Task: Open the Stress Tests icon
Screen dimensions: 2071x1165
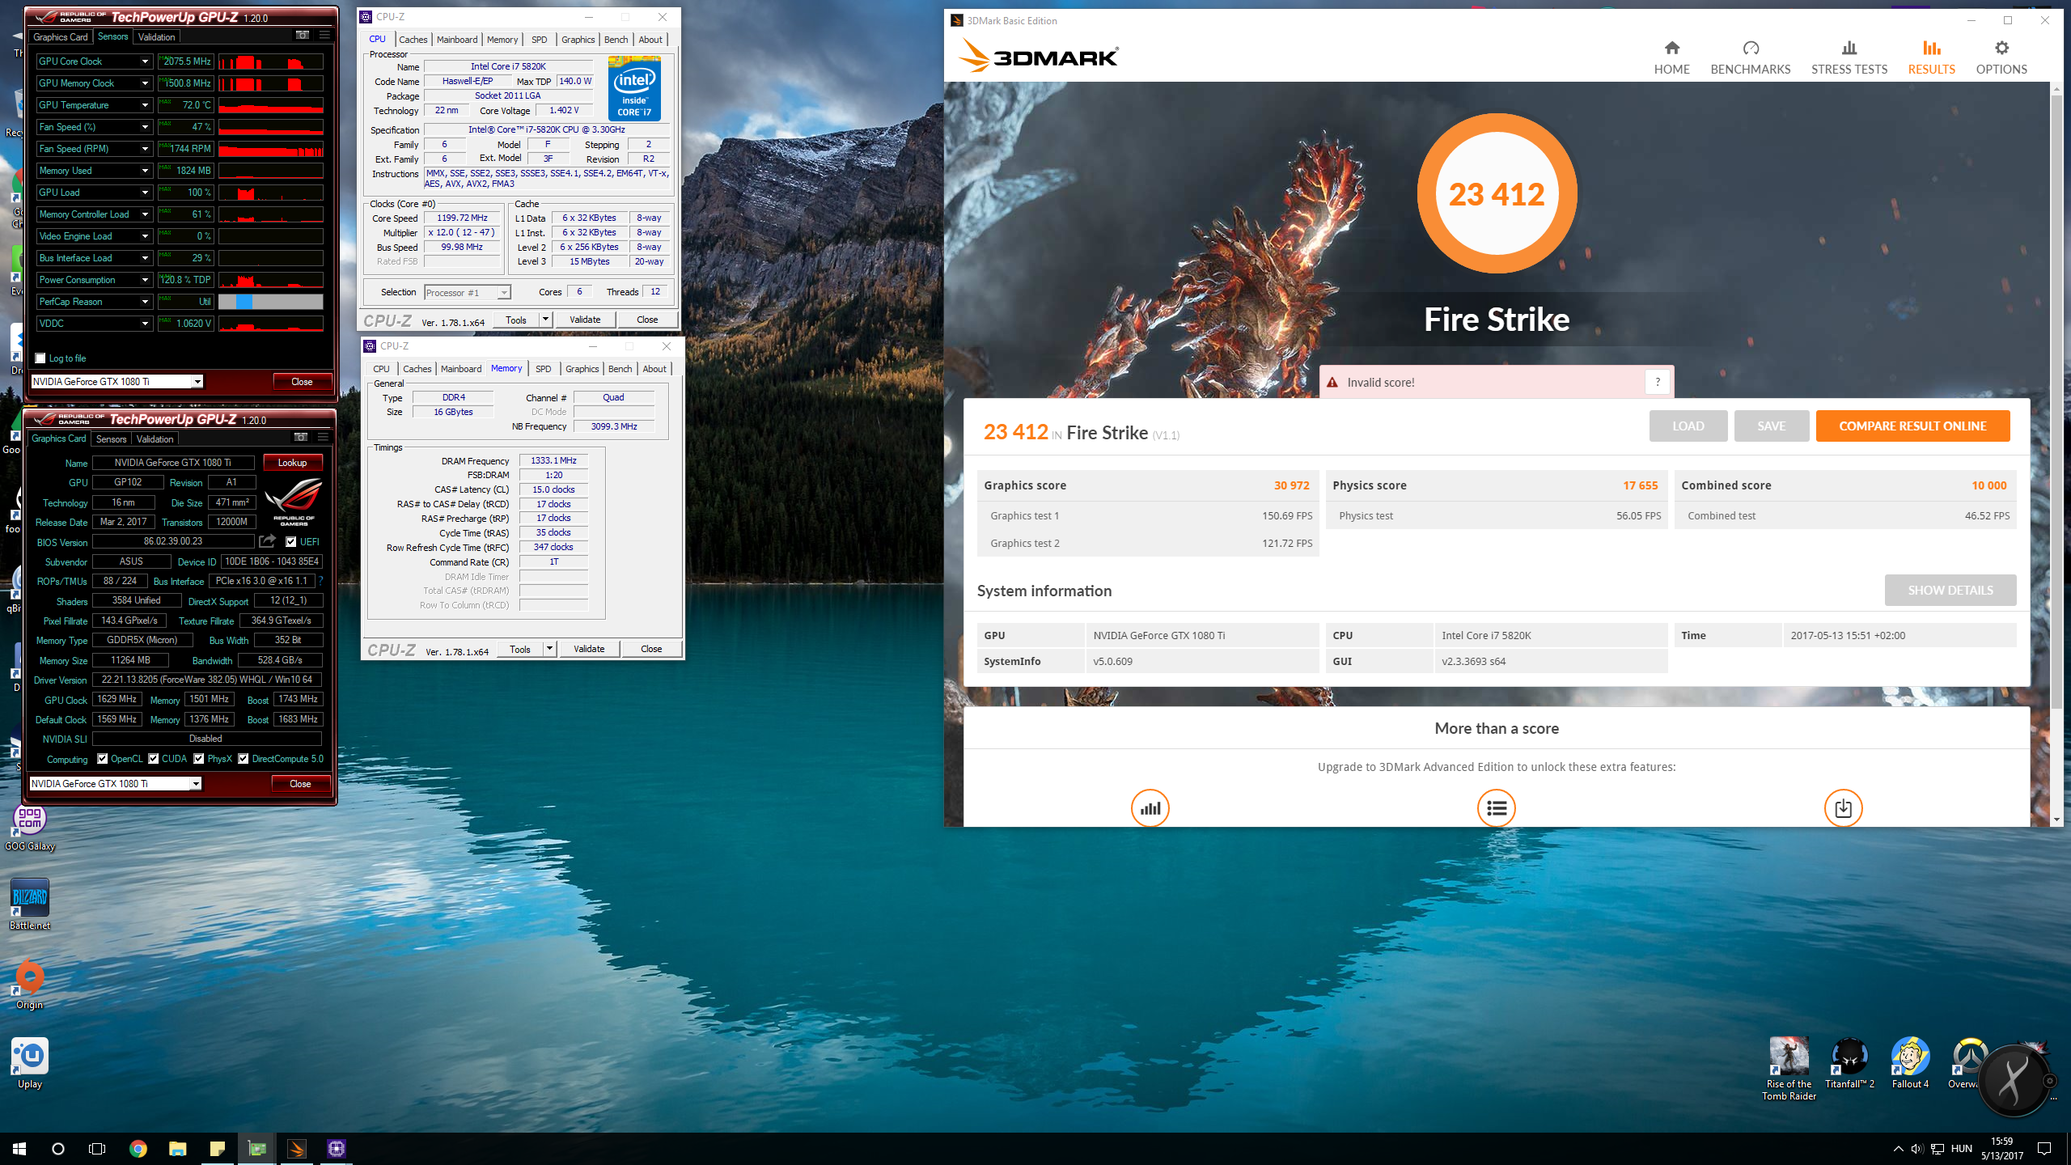Action: [1848, 48]
